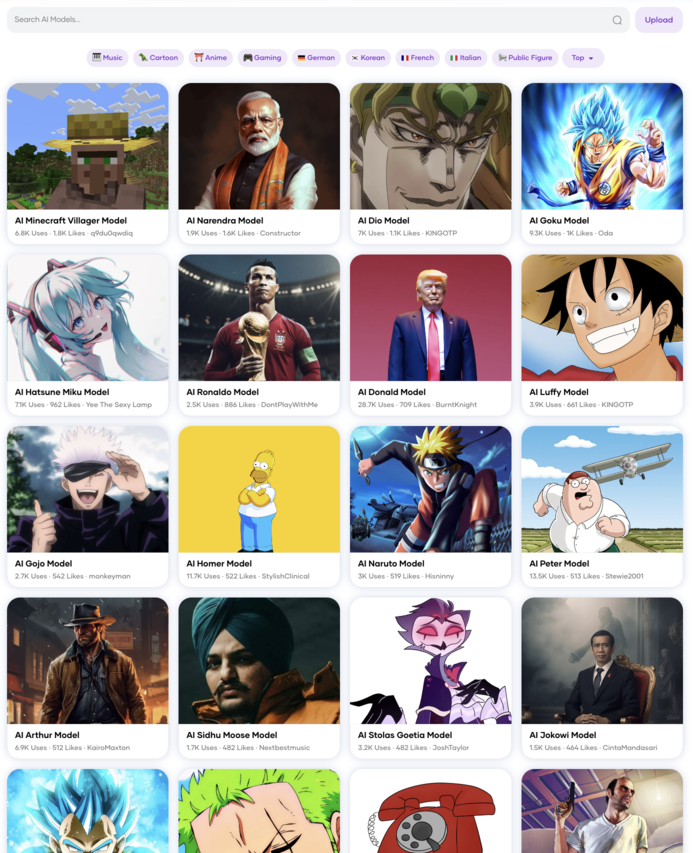Image resolution: width=693 pixels, height=853 pixels.
Task: Click the Upload button
Action: 659,20
